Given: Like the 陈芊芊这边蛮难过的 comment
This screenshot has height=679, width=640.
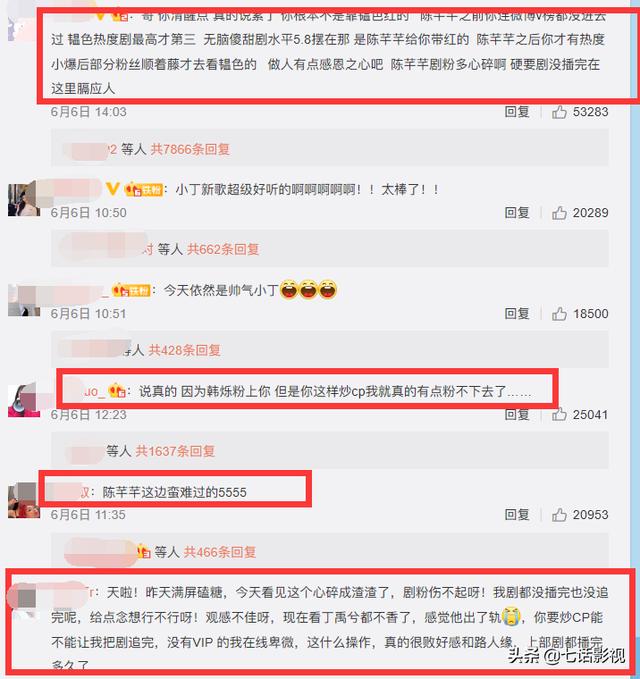Looking at the screenshot, I should (559, 515).
